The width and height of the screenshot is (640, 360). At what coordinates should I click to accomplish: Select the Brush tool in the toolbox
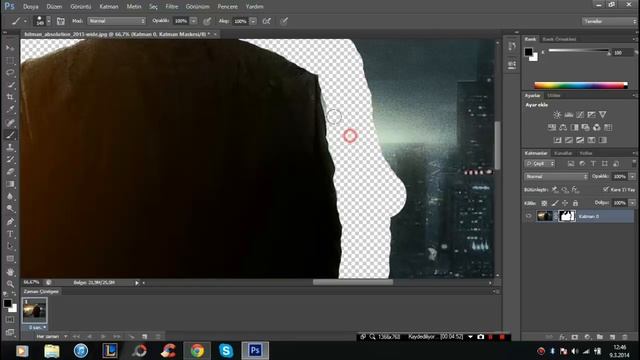(10, 134)
